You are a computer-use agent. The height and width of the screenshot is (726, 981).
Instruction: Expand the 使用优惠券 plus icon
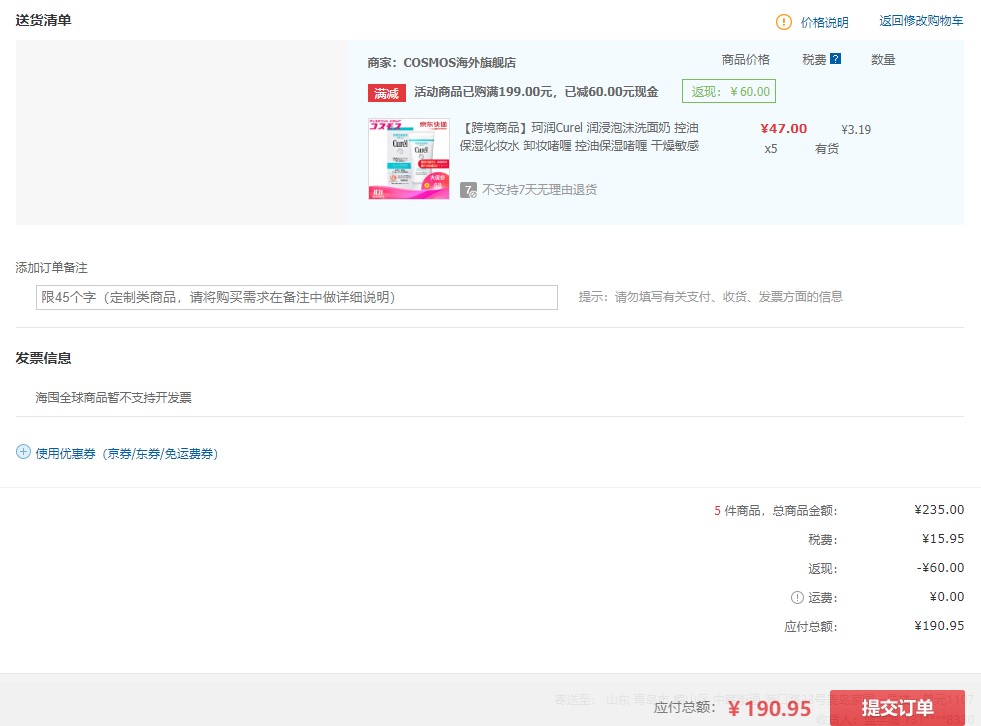click(23, 452)
